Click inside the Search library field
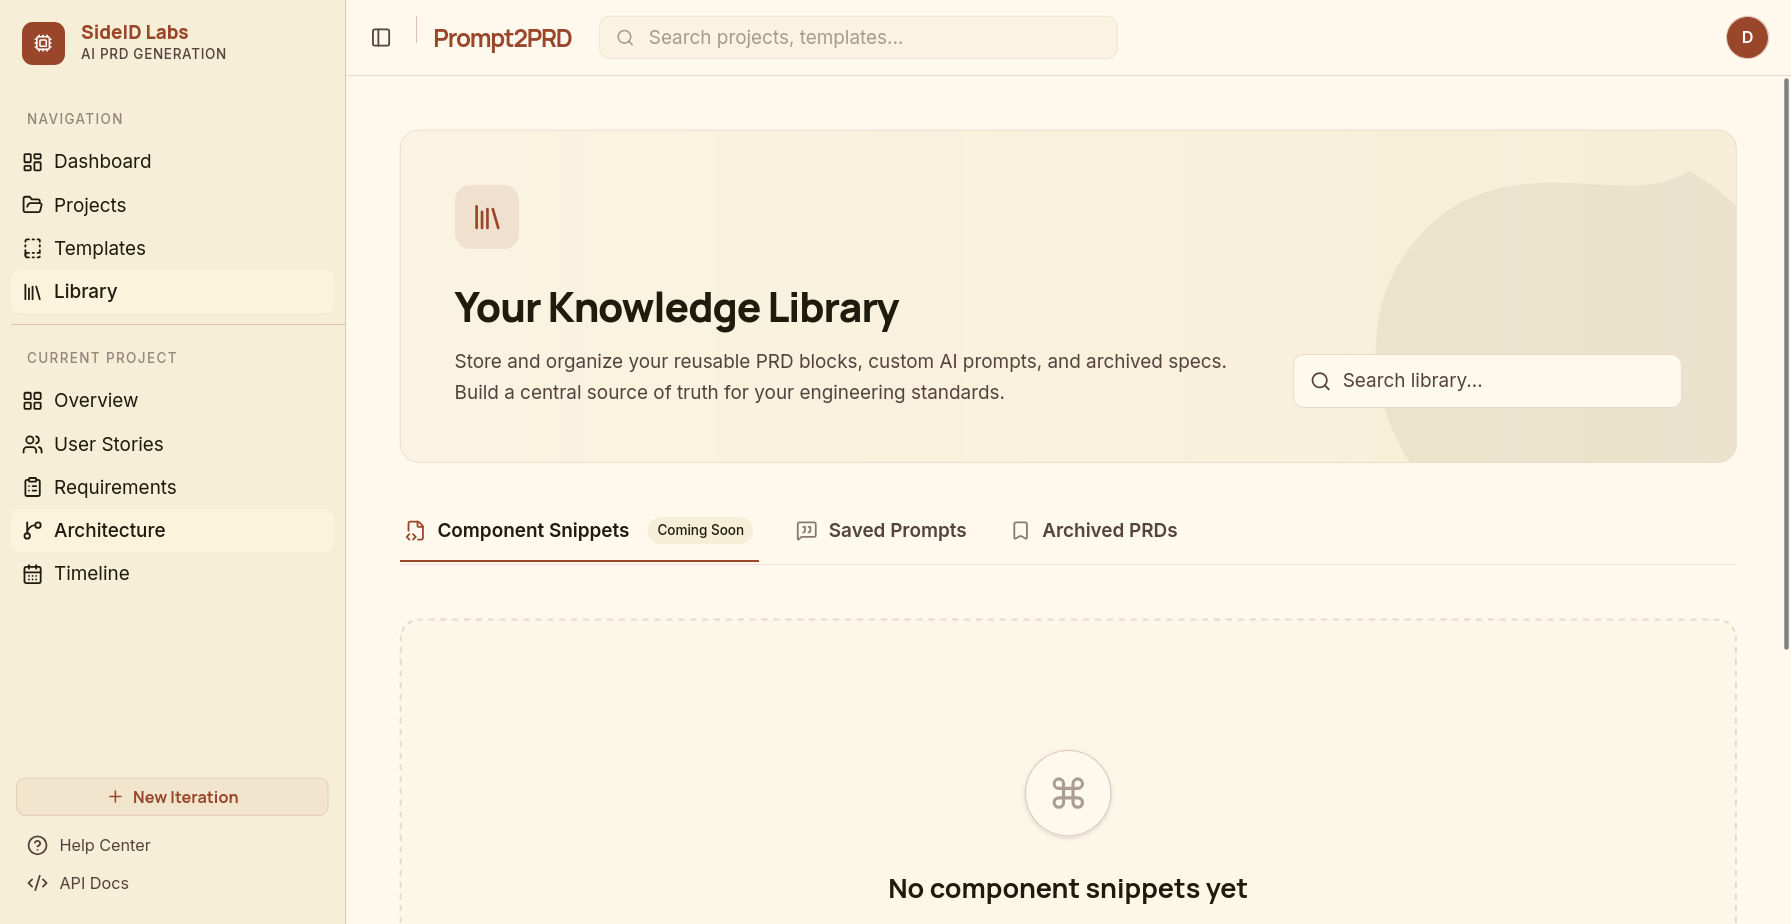The height and width of the screenshot is (924, 1791). tap(1486, 381)
